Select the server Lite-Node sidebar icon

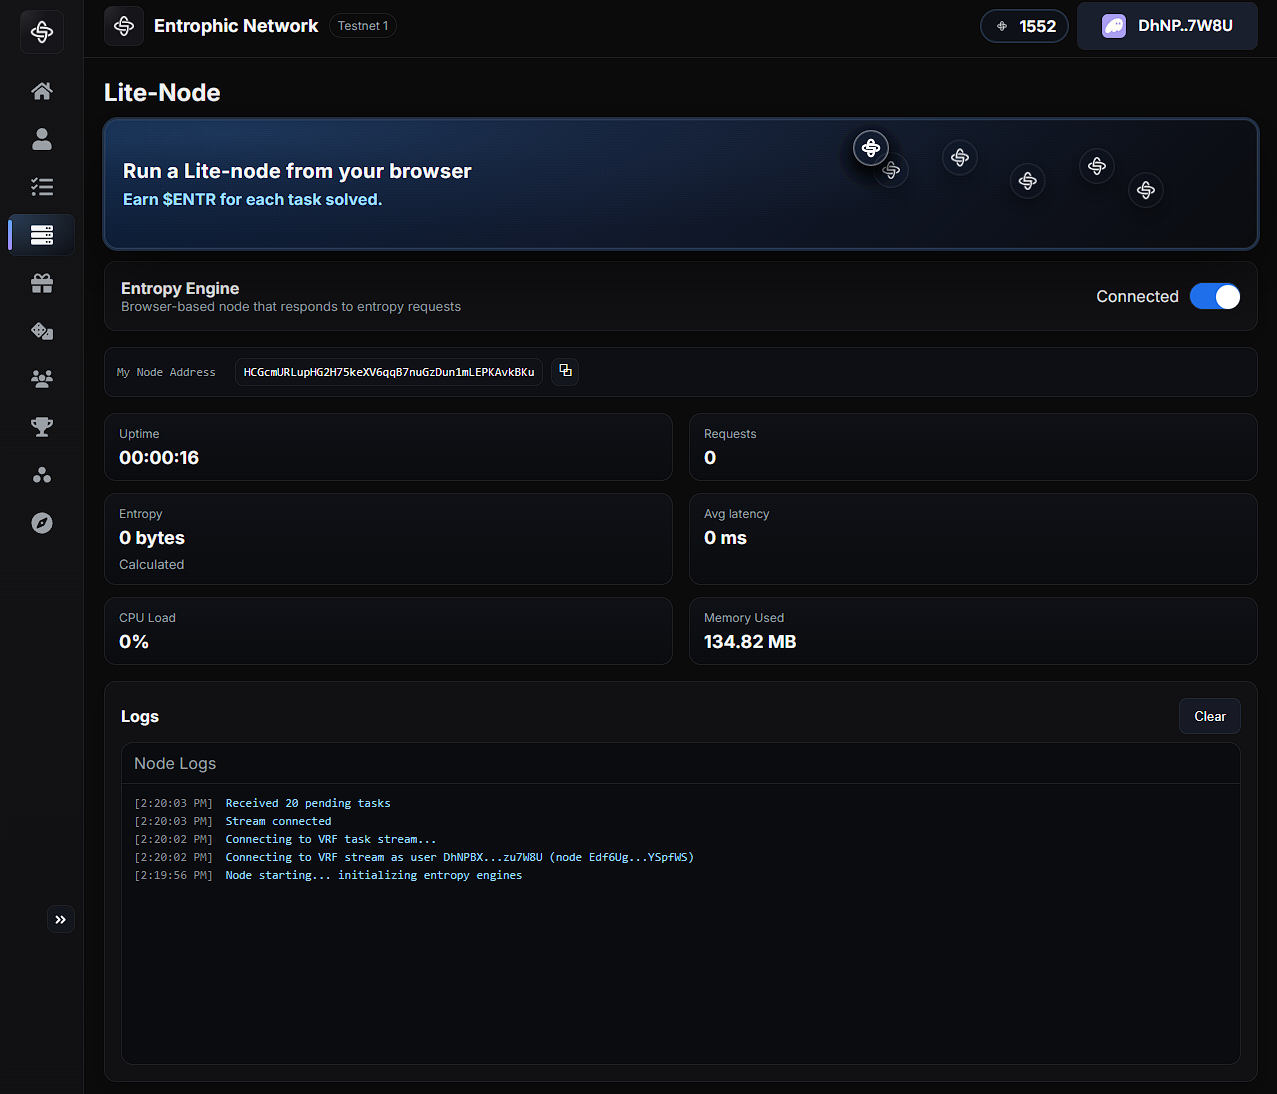[42, 235]
